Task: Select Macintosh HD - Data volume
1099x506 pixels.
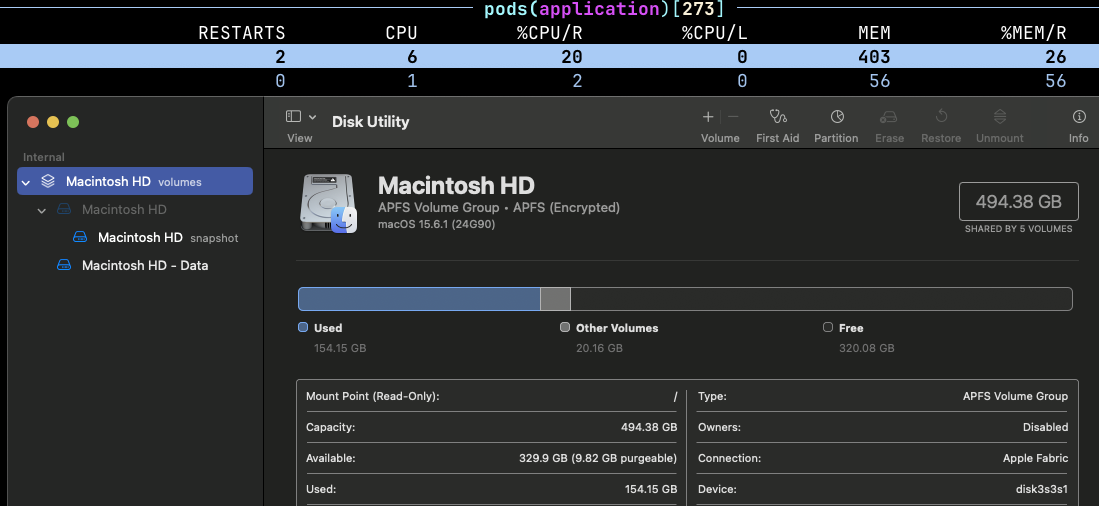Action: click(145, 266)
